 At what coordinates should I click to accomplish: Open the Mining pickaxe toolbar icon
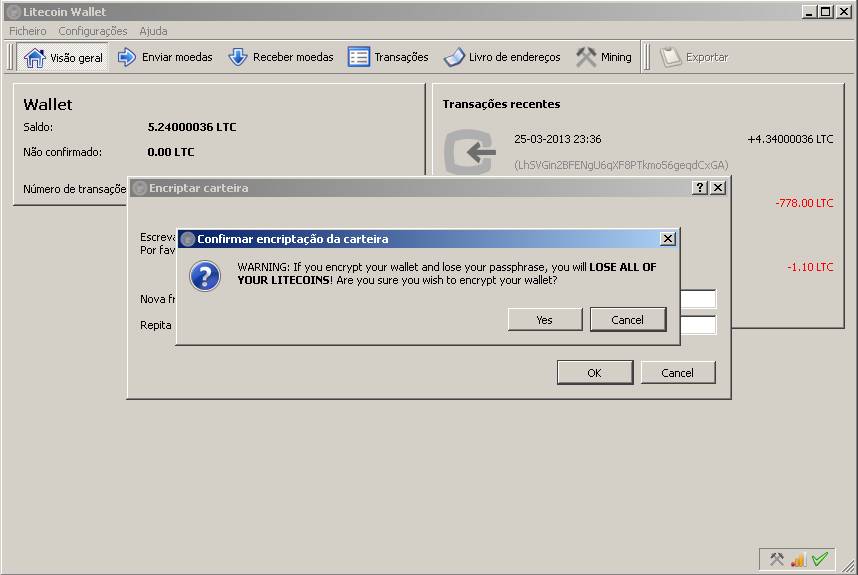click(586, 57)
